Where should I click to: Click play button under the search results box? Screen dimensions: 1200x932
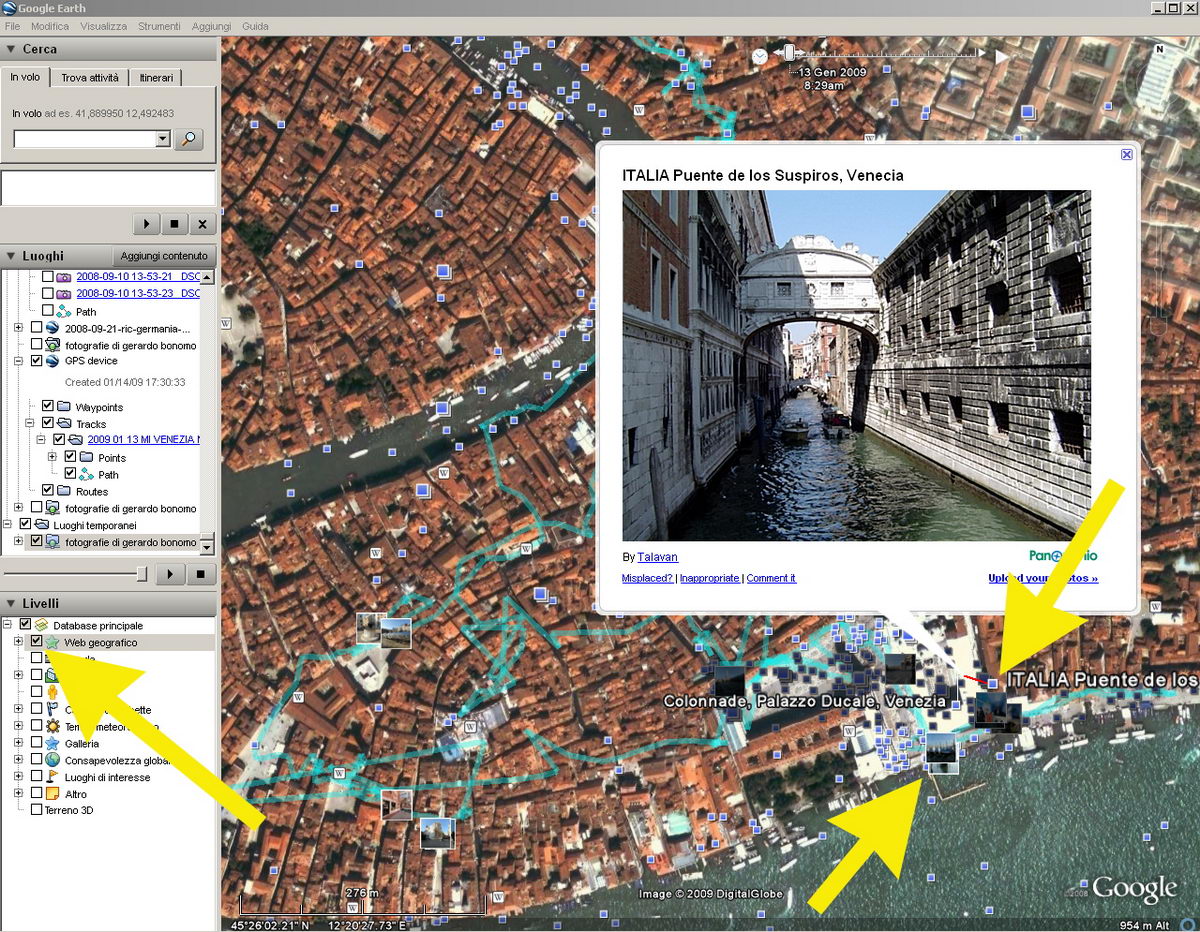click(146, 224)
